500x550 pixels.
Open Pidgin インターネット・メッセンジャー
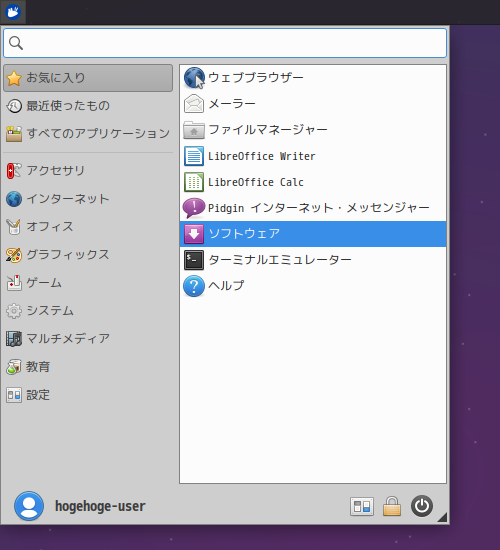(313, 208)
